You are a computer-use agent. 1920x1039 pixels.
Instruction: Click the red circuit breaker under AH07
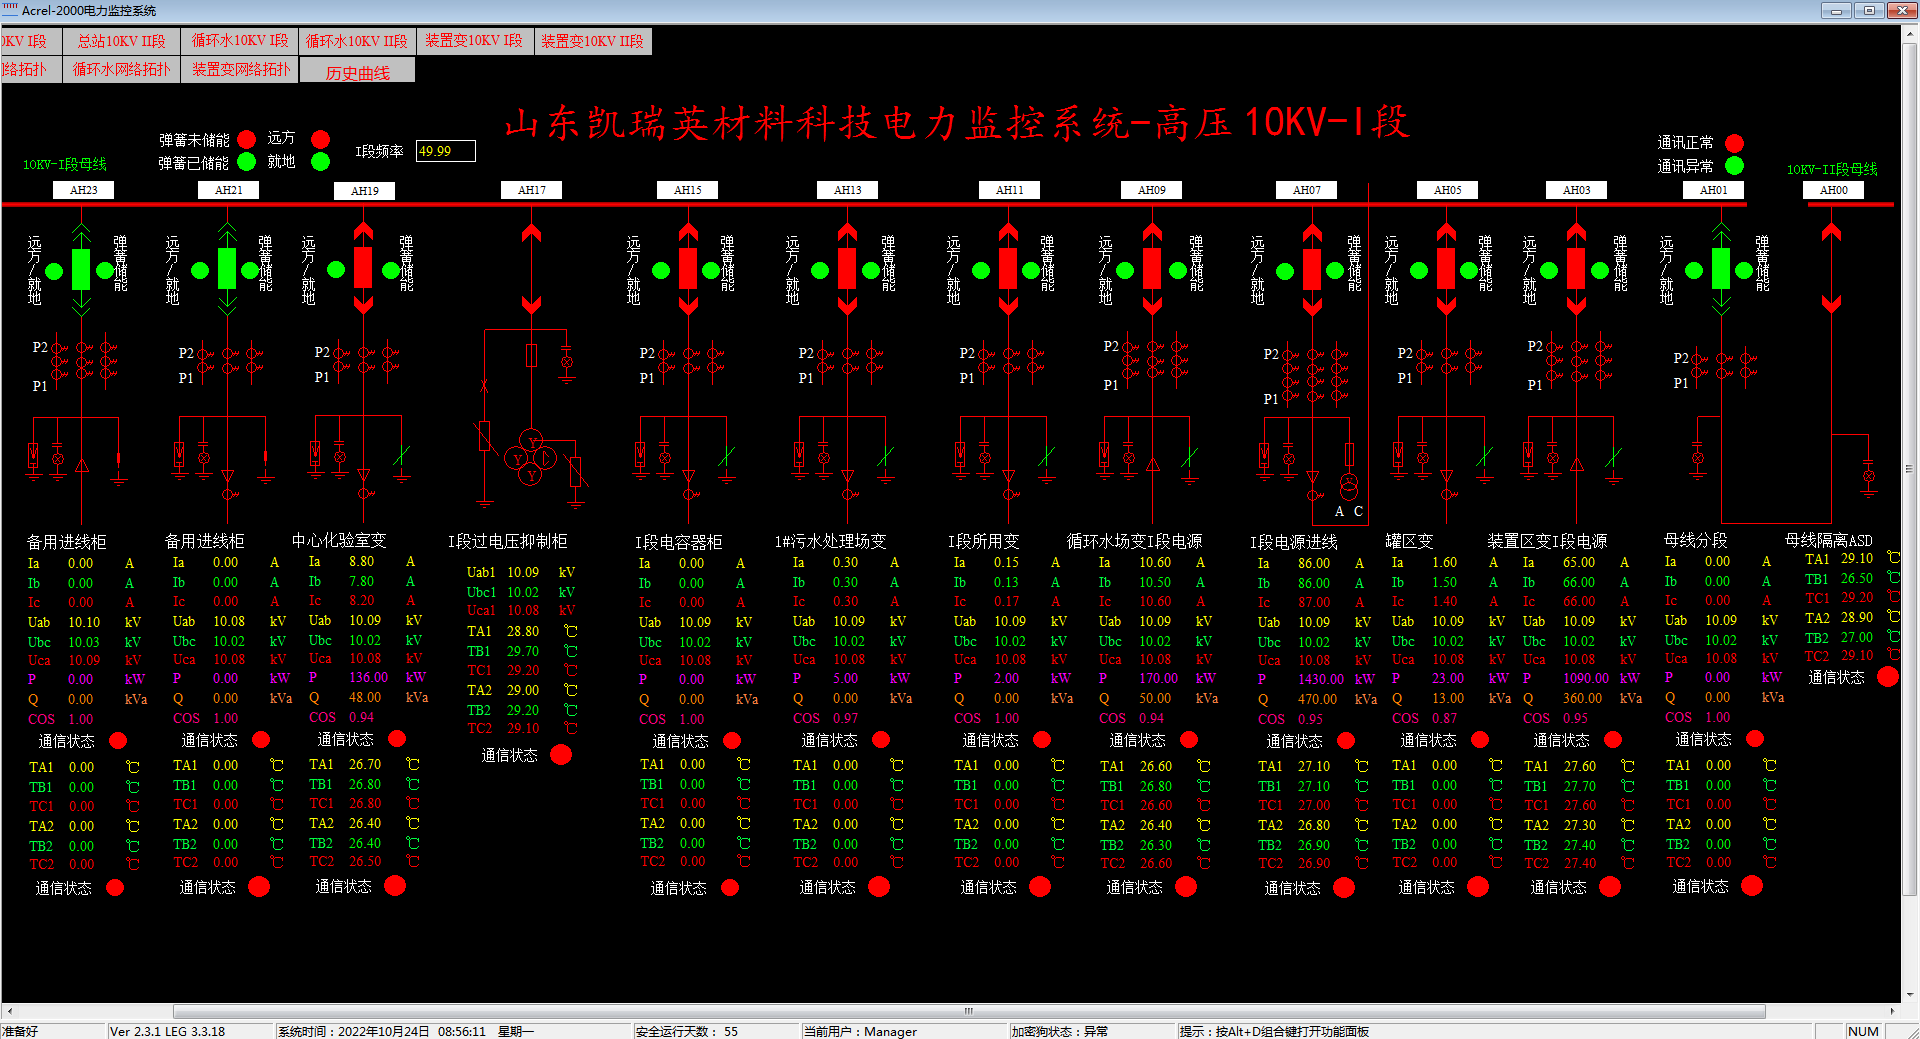pos(1311,269)
